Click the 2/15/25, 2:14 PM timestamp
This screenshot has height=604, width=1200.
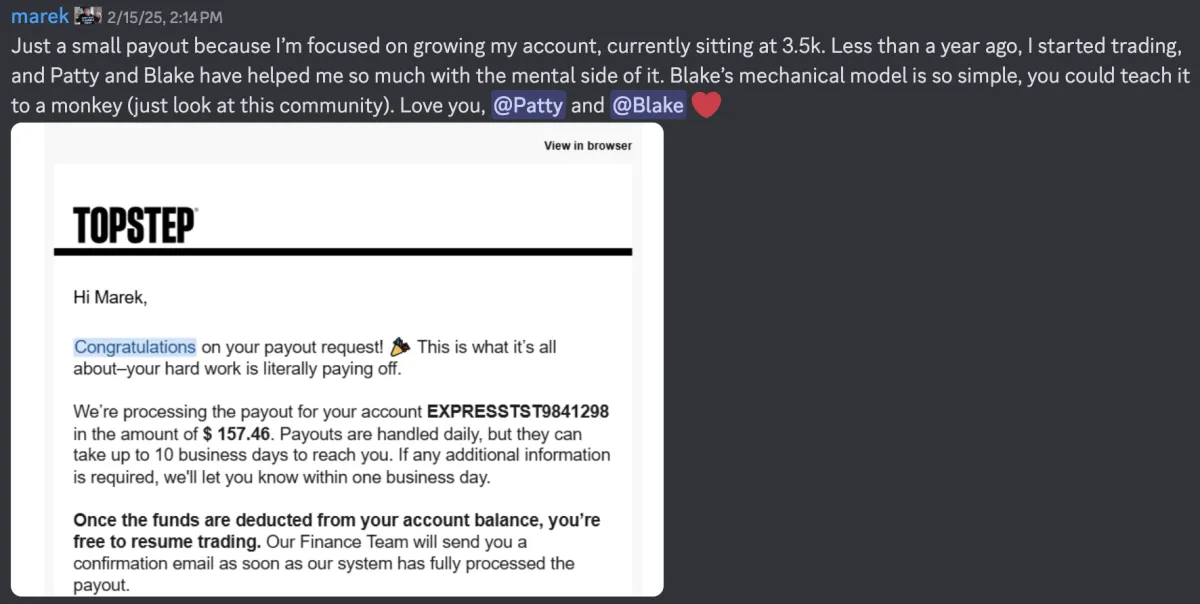pyautogui.click(x=165, y=18)
